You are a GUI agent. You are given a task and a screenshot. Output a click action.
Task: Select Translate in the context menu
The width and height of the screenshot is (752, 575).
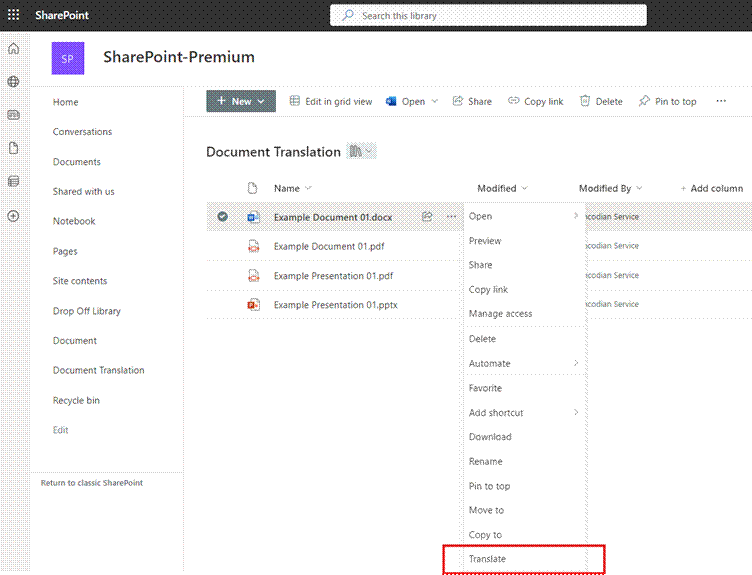[488, 559]
